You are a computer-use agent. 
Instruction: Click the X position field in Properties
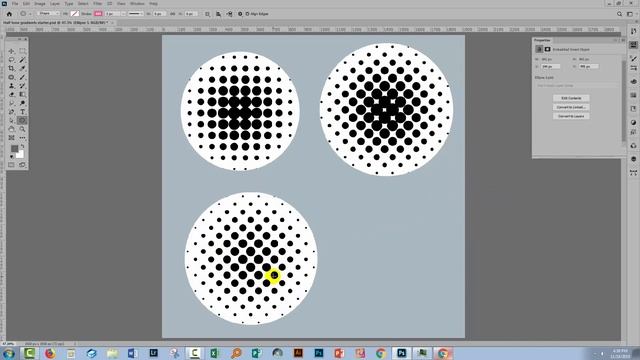pyautogui.click(x=551, y=66)
